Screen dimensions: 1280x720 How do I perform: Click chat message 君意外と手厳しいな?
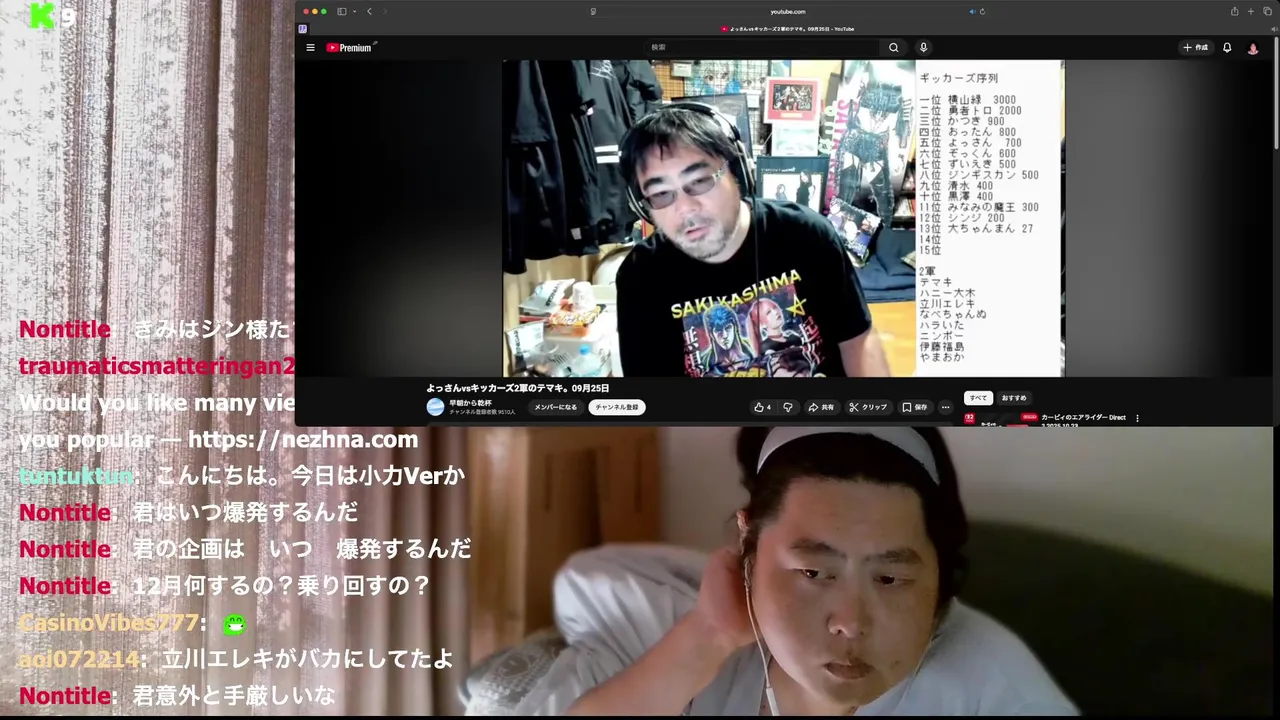click(234, 696)
